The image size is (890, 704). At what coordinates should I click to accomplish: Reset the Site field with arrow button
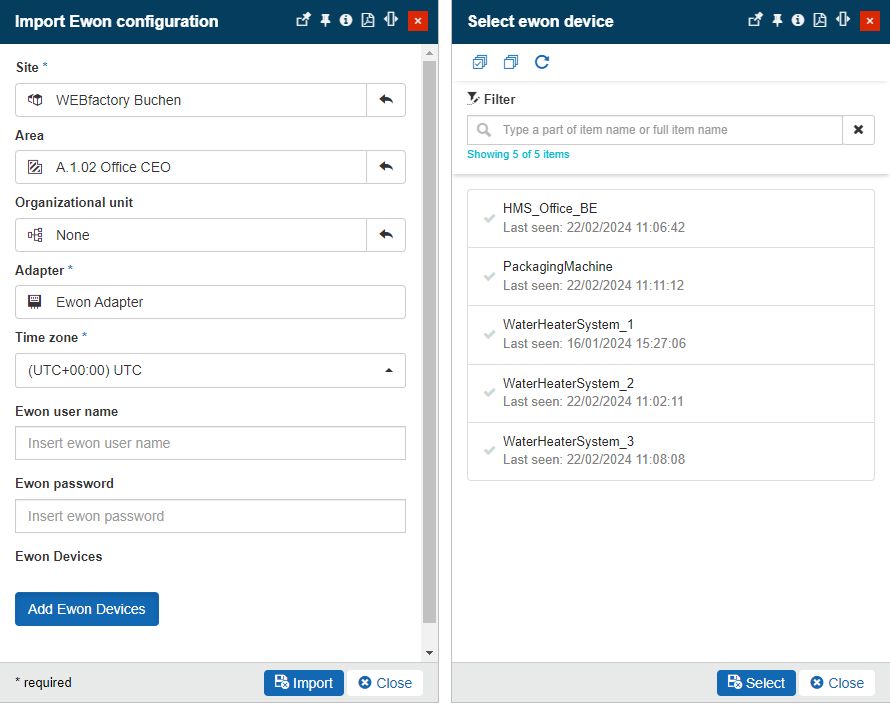(386, 100)
